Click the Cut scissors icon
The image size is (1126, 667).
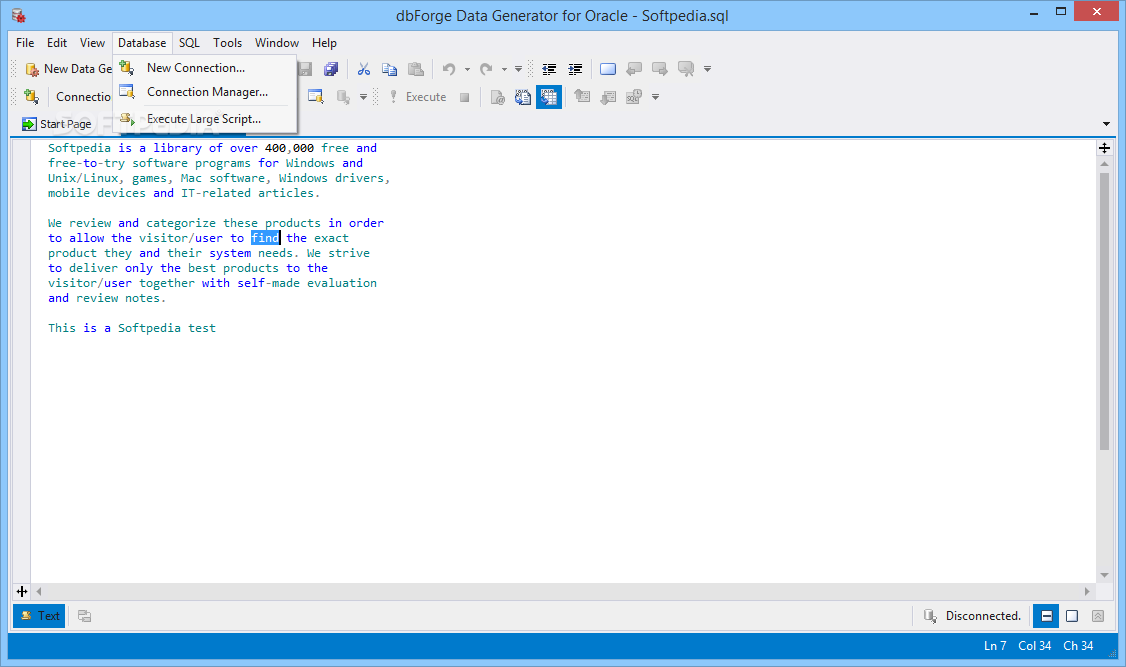[x=364, y=69]
